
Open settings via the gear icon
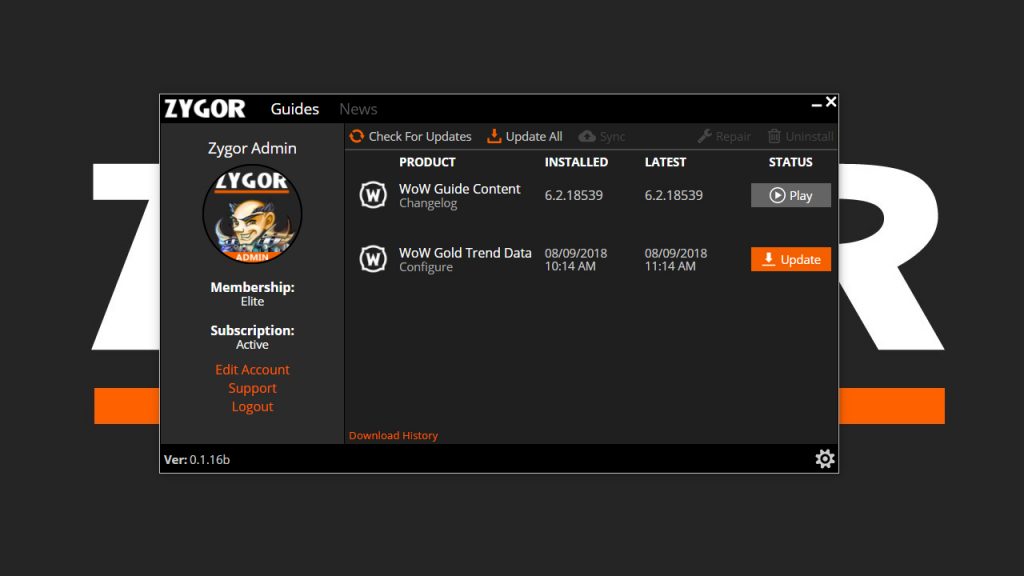[824, 459]
